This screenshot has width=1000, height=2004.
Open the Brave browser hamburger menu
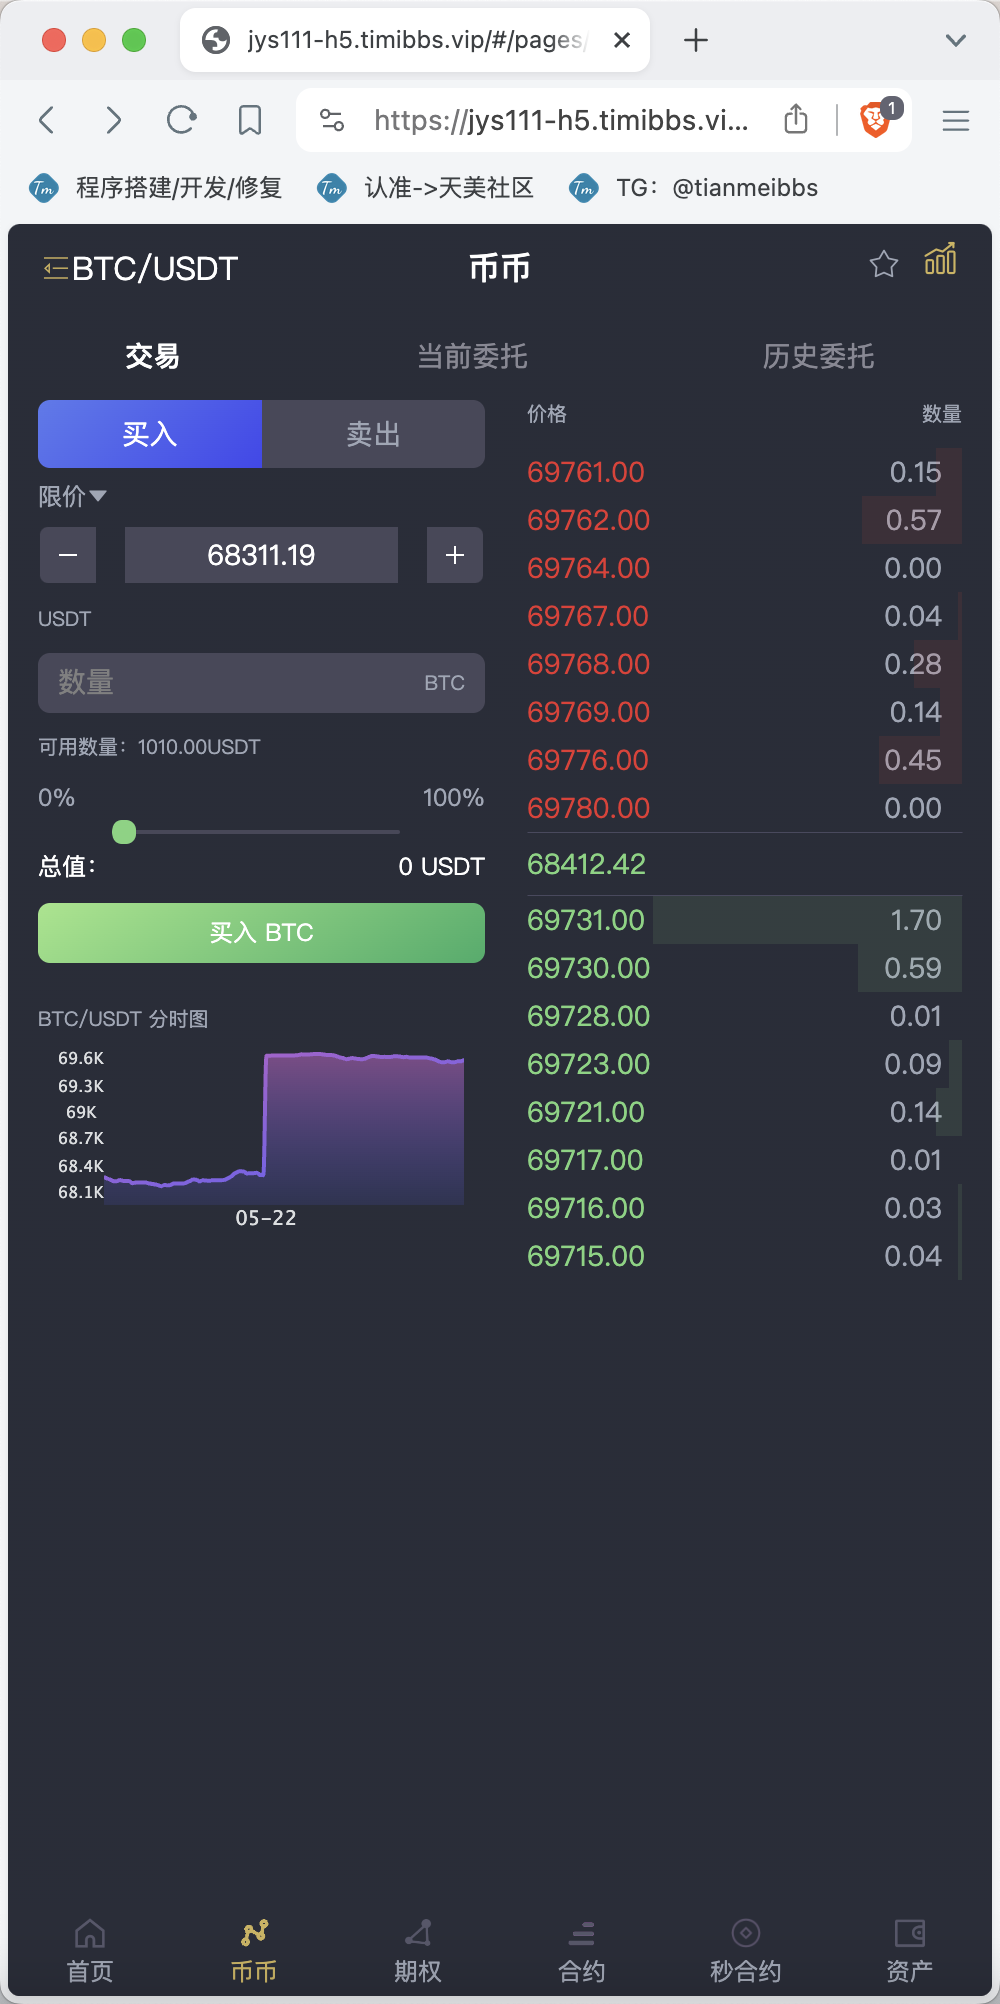click(x=956, y=121)
